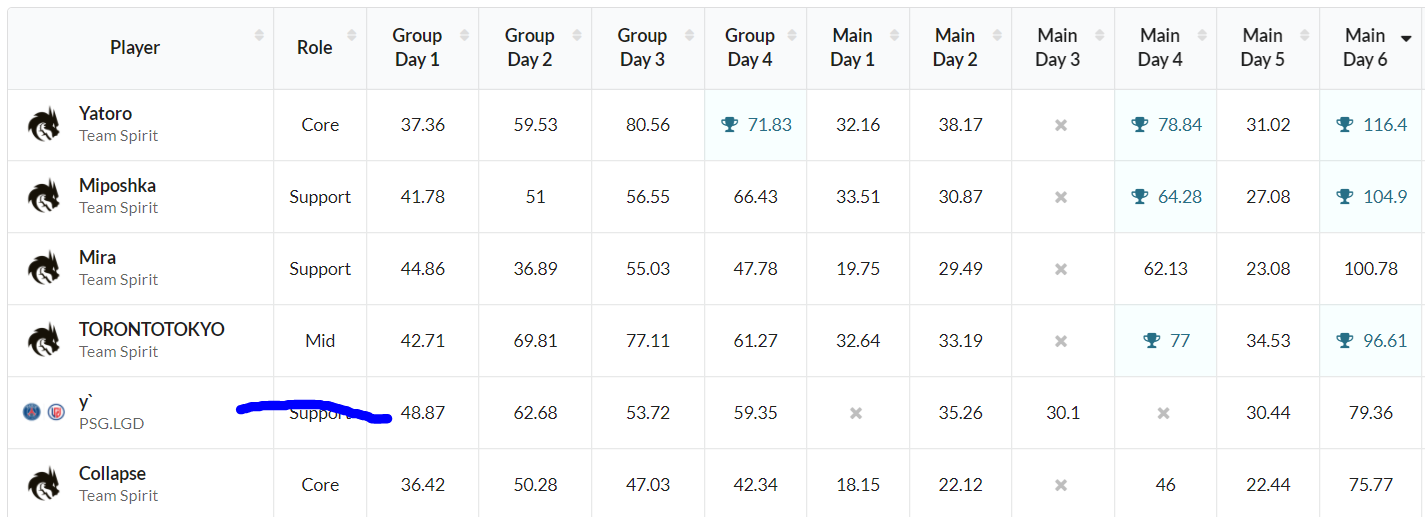The height and width of the screenshot is (517, 1425).
Task: Click trophy icon in Miposhka's Main Day 6
Action: (x=1344, y=197)
